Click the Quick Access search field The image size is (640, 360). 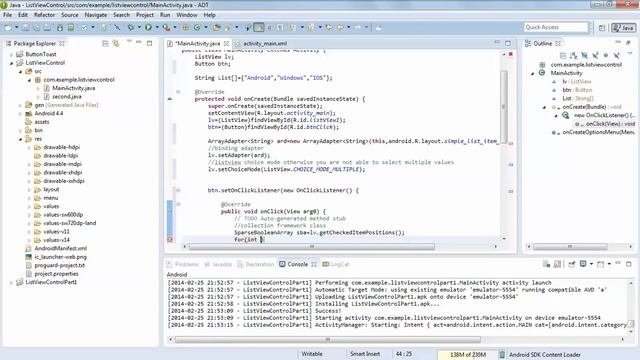556,27
